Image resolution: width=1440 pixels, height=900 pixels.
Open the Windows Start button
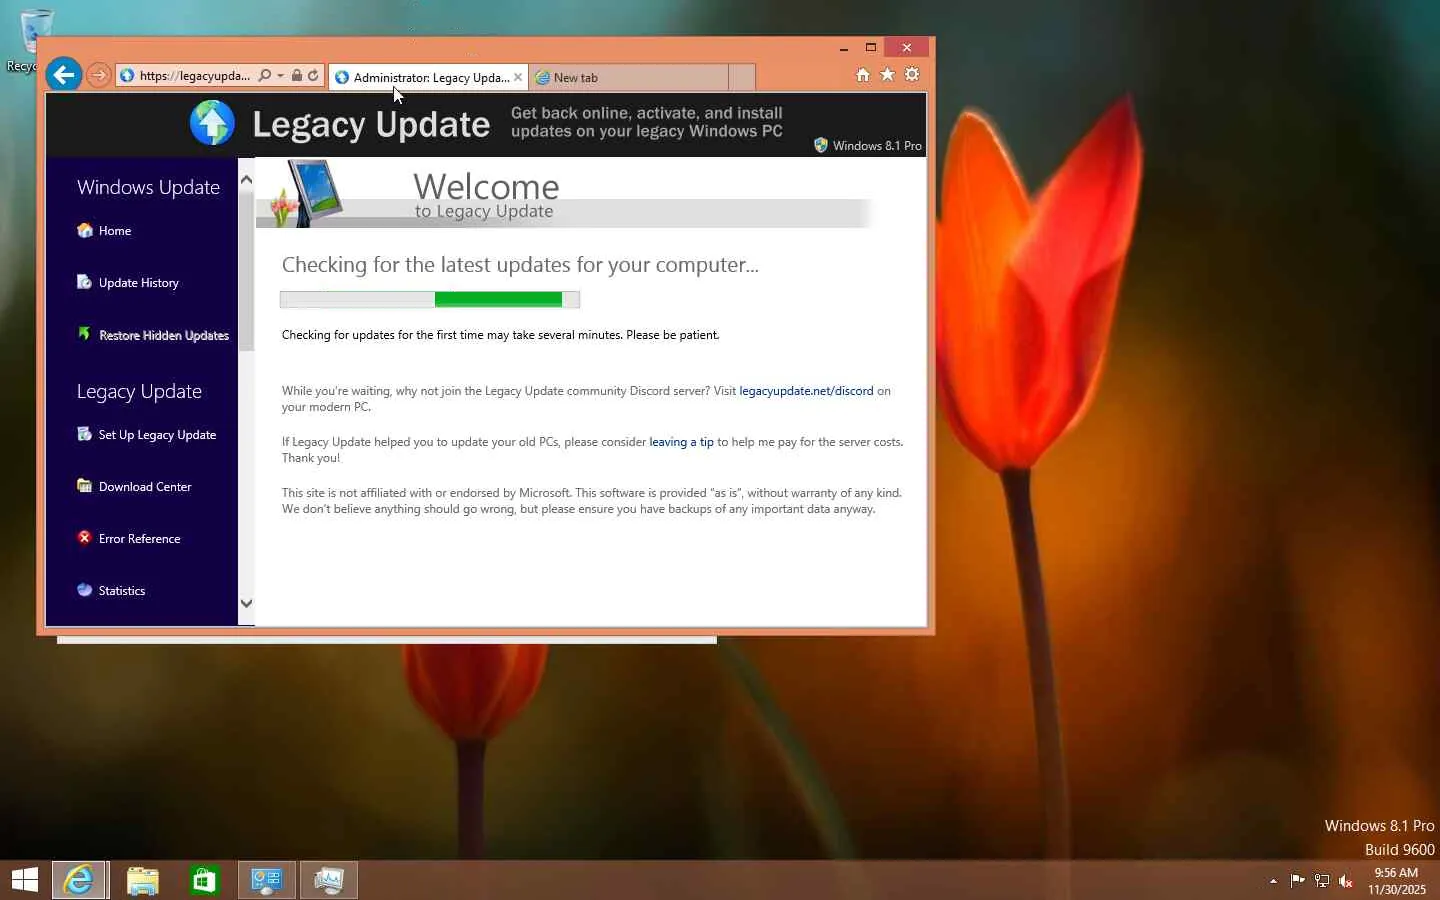(x=25, y=880)
